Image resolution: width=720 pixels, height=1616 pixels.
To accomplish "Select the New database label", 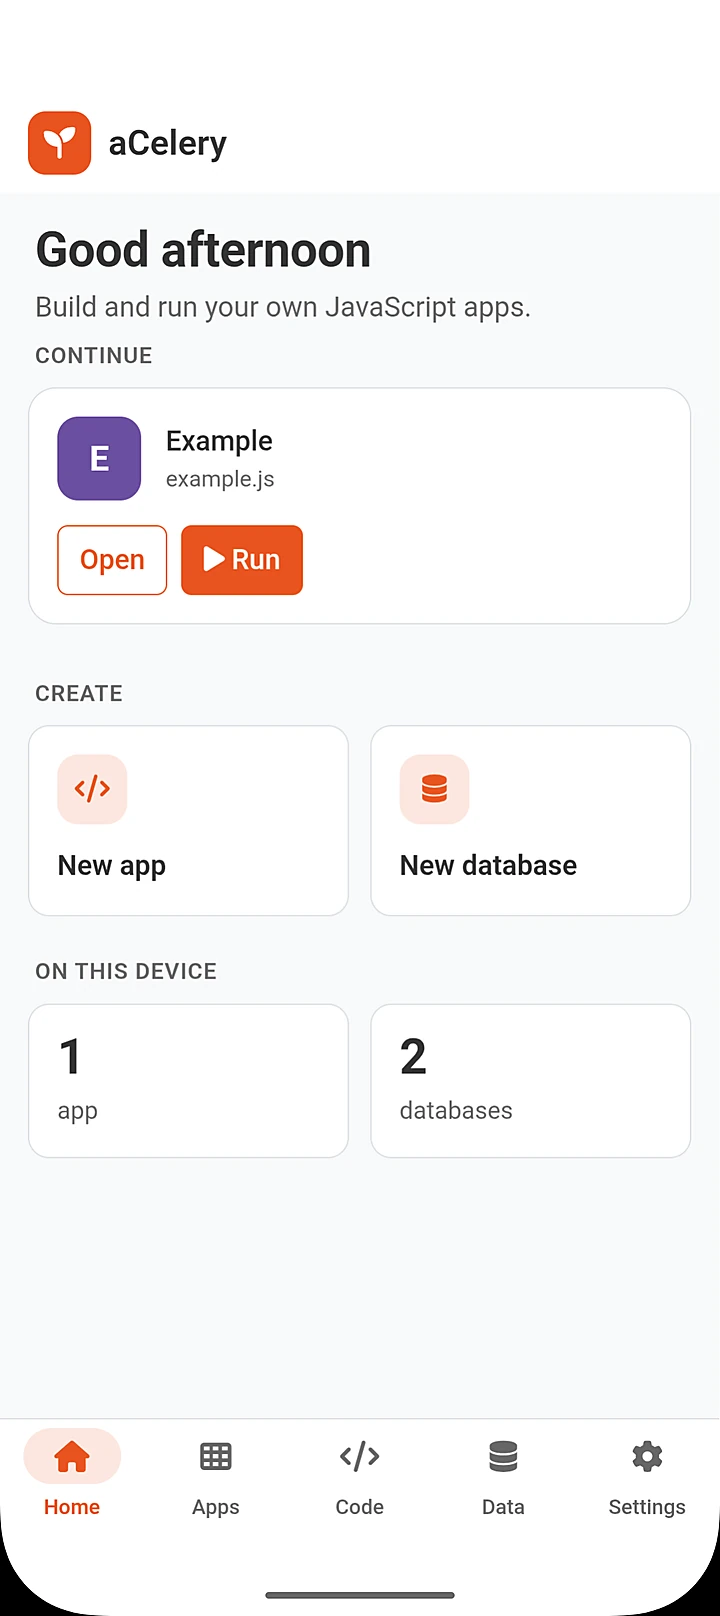I will (488, 865).
